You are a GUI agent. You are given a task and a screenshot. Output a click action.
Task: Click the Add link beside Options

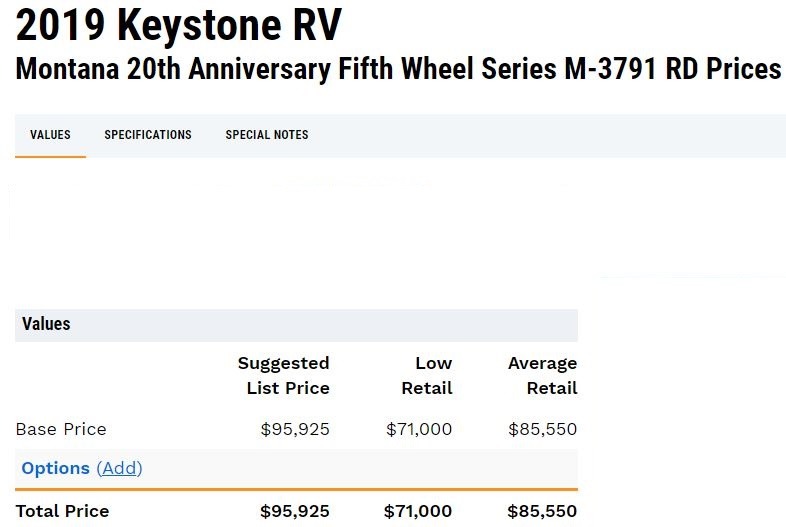[119, 468]
